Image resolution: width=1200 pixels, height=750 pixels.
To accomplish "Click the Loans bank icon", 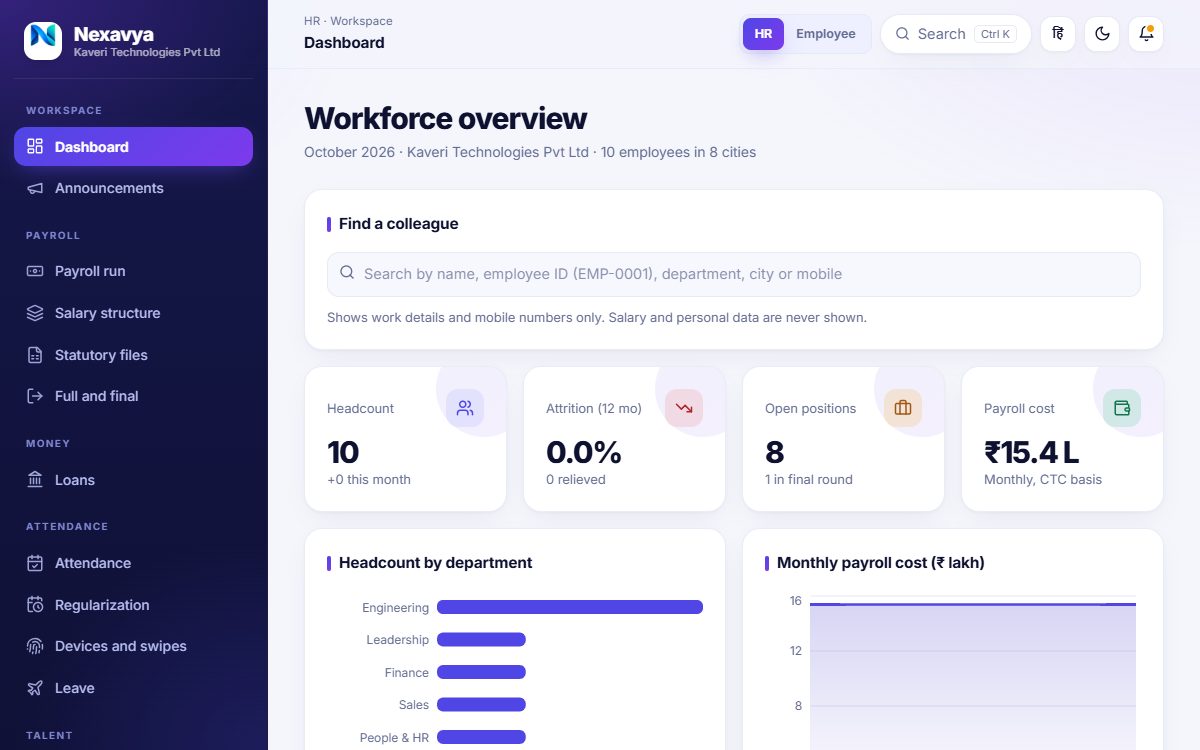I will [x=35, y=480].
